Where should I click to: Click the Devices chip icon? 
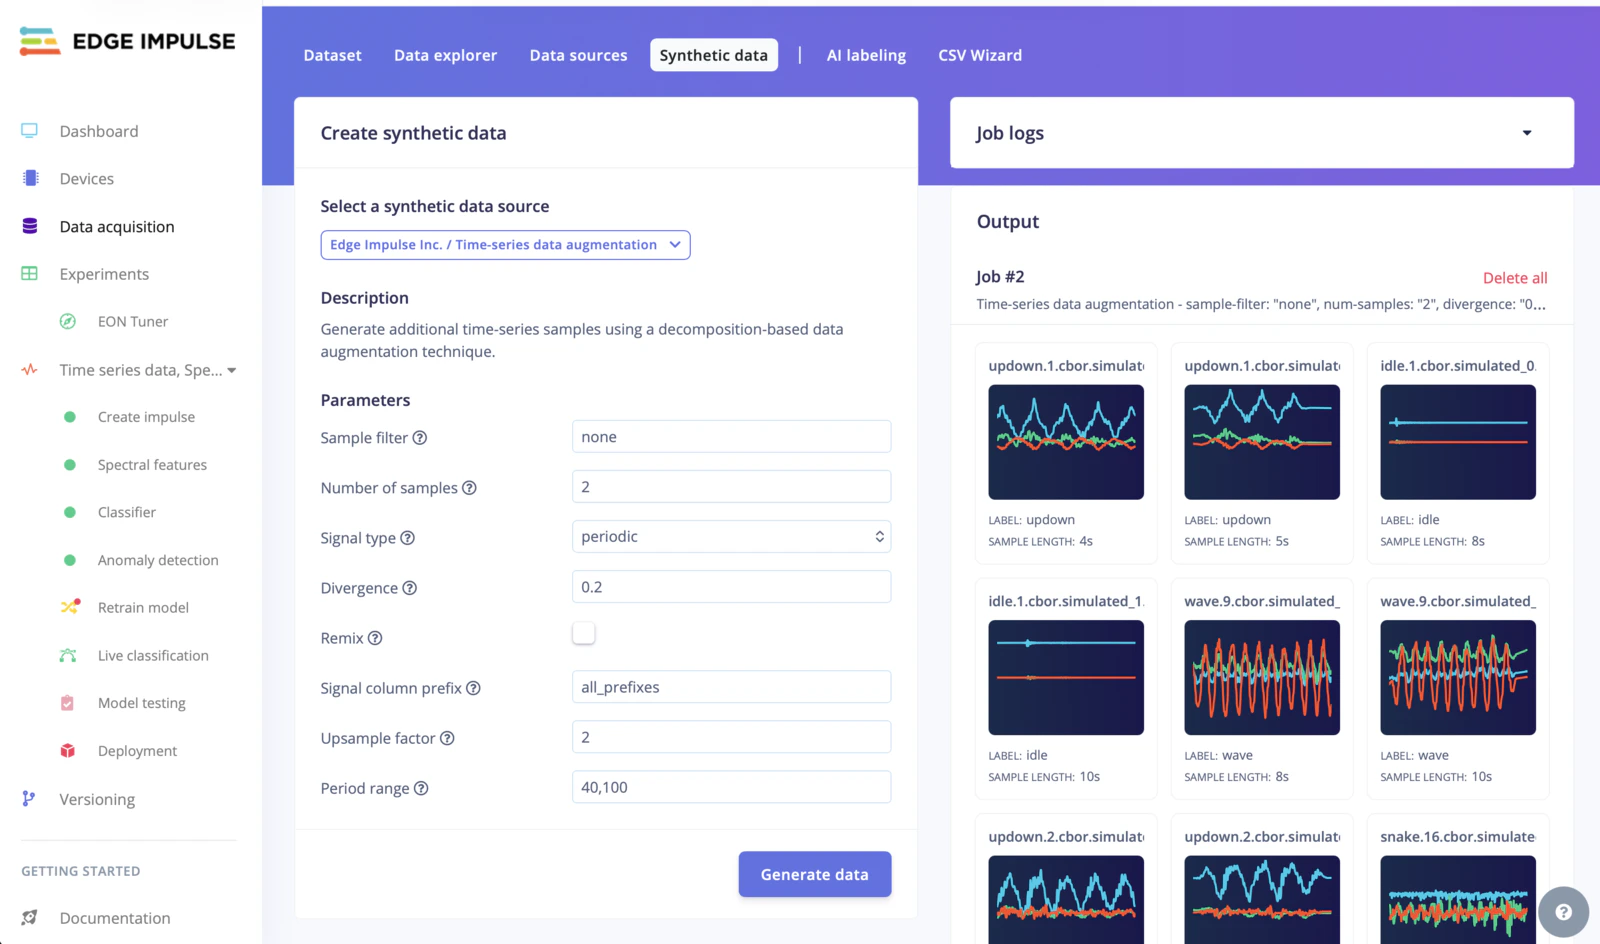point(31,178)
